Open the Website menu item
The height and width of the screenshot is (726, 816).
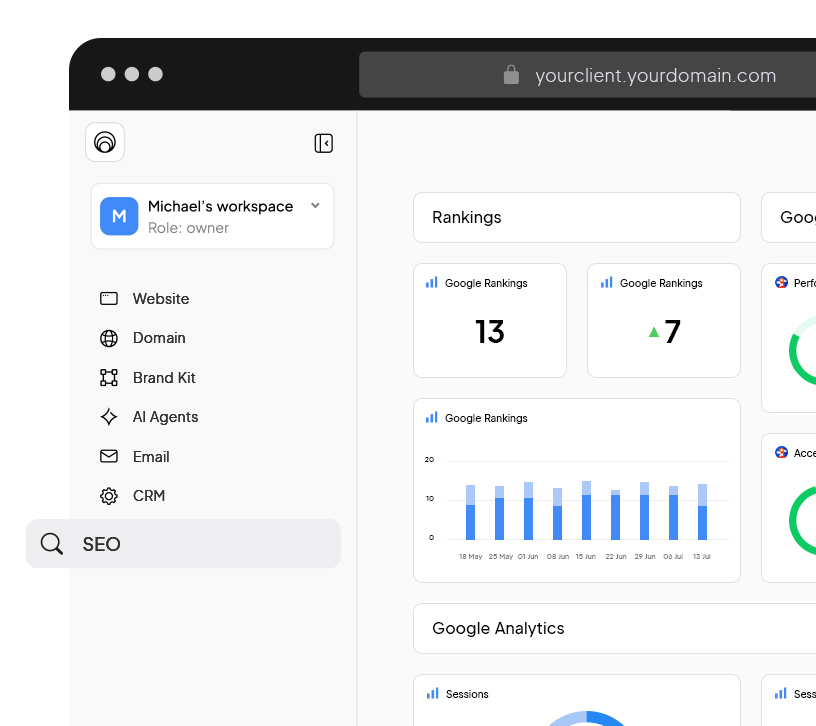click(x=160, y=299)
